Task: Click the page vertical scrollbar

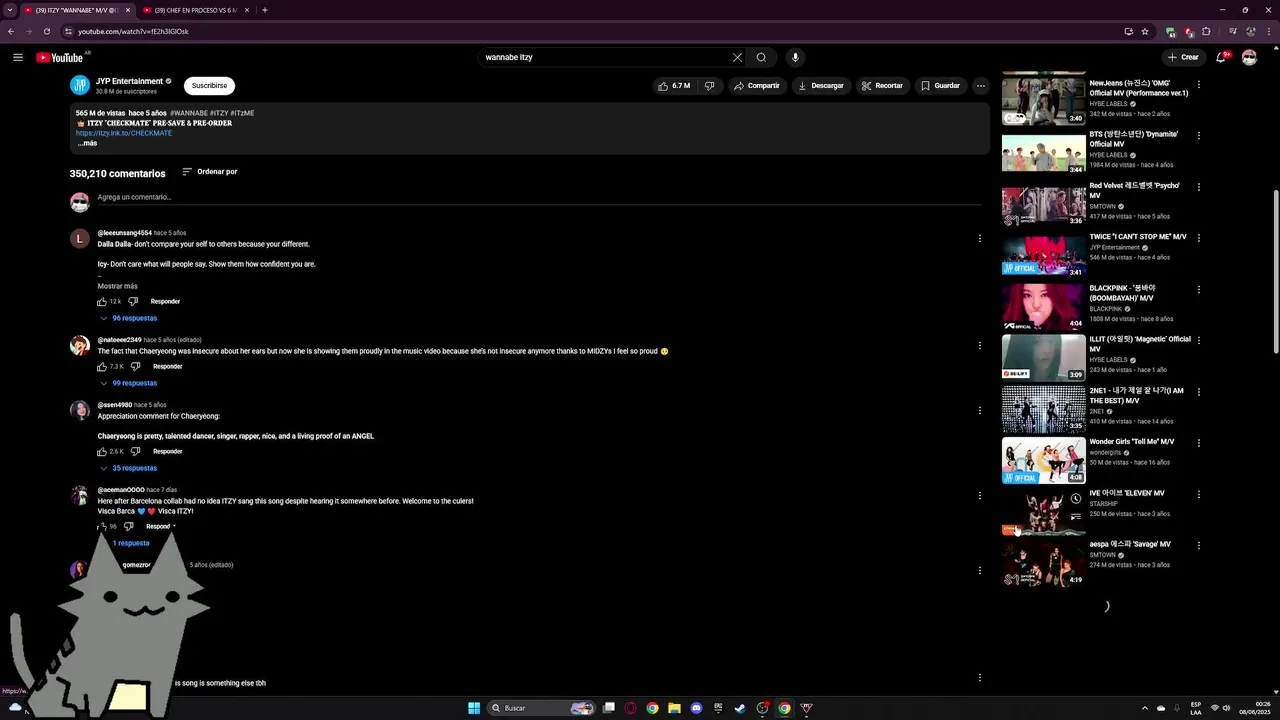Action: pos(1275,270)
